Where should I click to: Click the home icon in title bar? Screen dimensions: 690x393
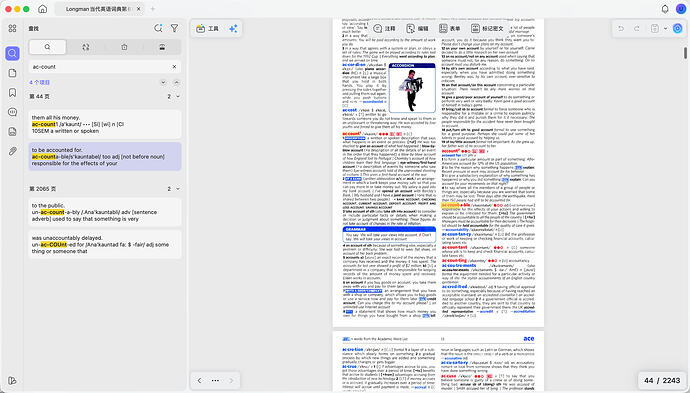(x=43, y=9)
